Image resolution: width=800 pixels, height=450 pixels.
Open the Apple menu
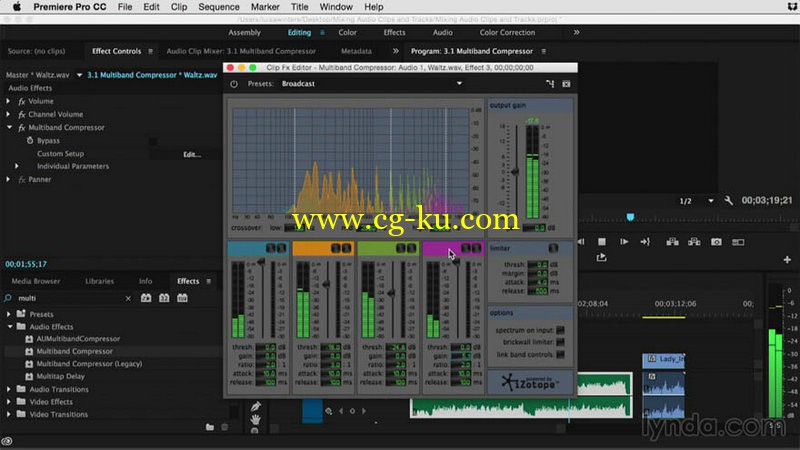click(16, 7)
